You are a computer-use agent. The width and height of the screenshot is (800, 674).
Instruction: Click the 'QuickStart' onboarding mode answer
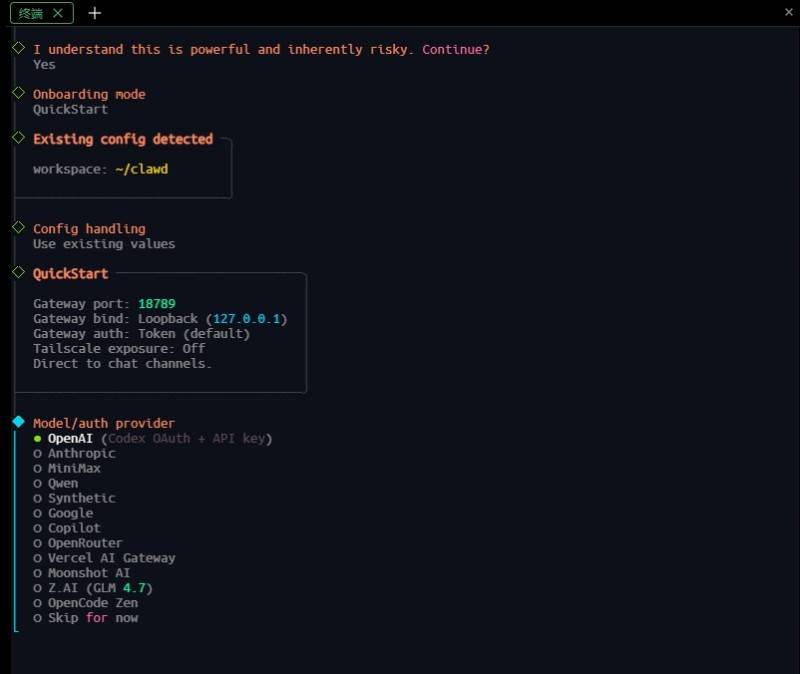pos(70,110)
